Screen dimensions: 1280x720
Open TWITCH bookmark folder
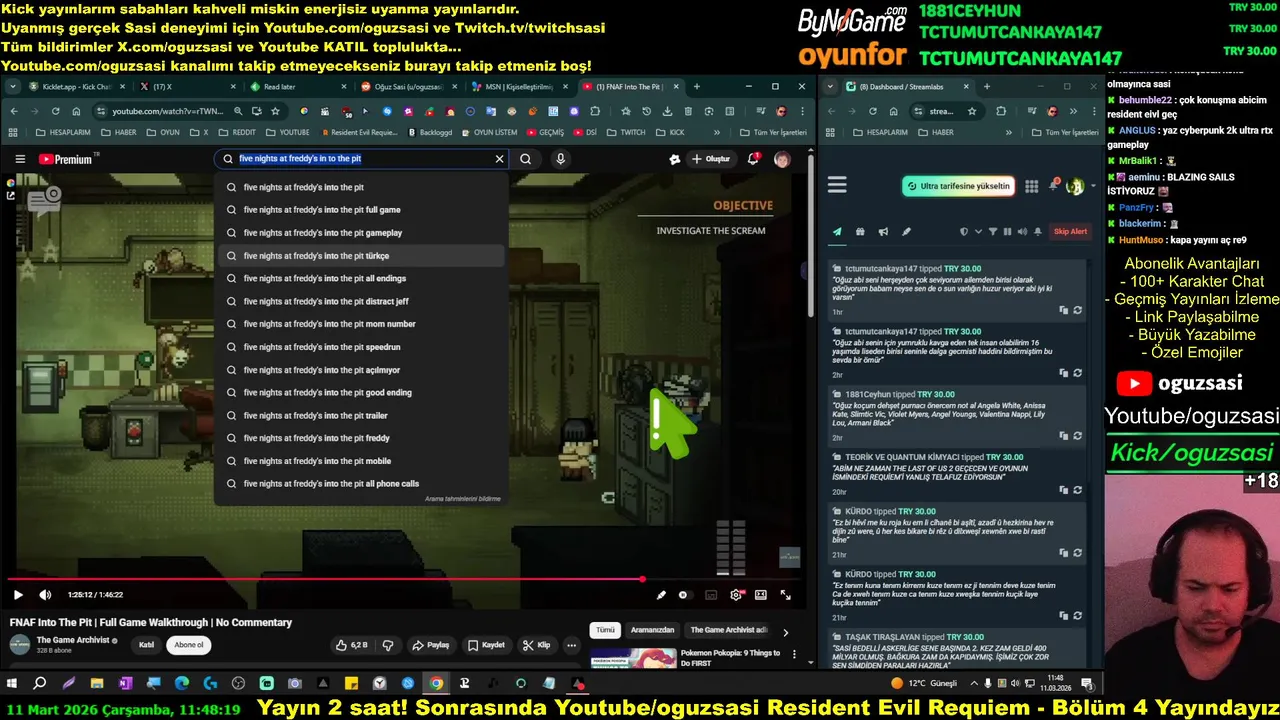pyautogui.click(x=626, y=132)
